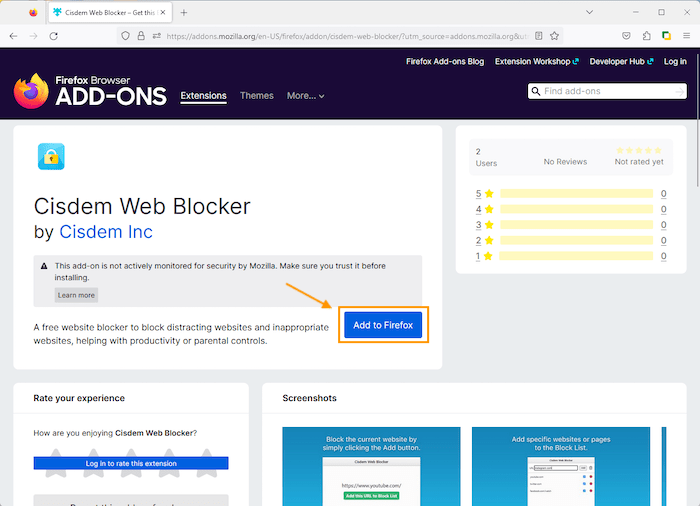
Task: Focus the Find add-ons search field
Action: pyautogui.click(x=607, y=91)
